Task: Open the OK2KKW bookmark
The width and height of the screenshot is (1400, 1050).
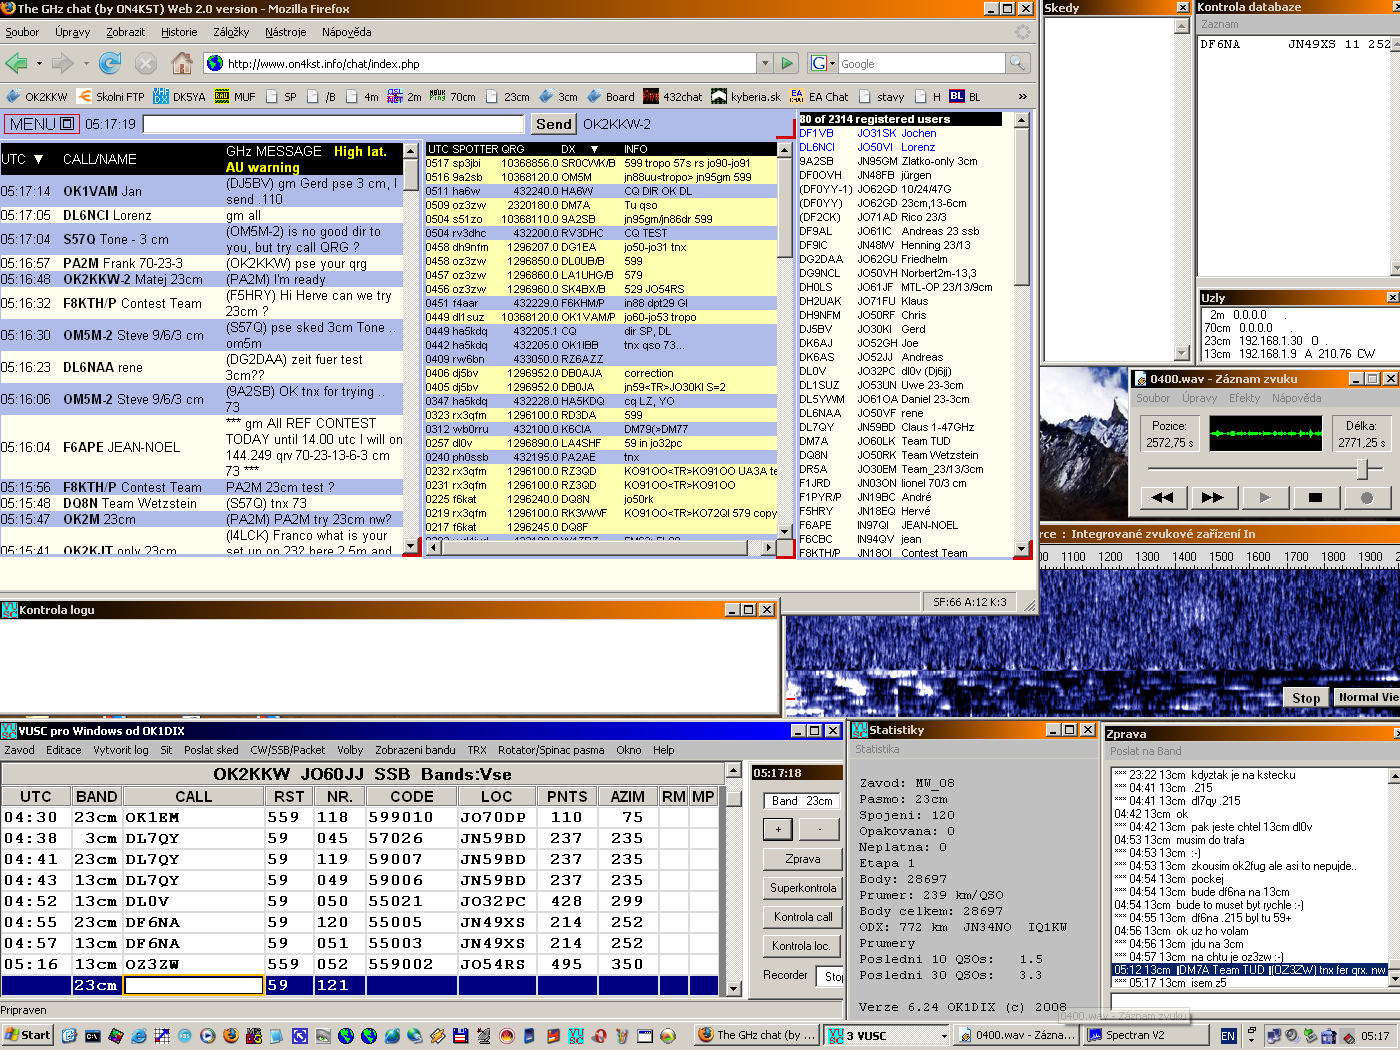Action: (x=37, y=97)
